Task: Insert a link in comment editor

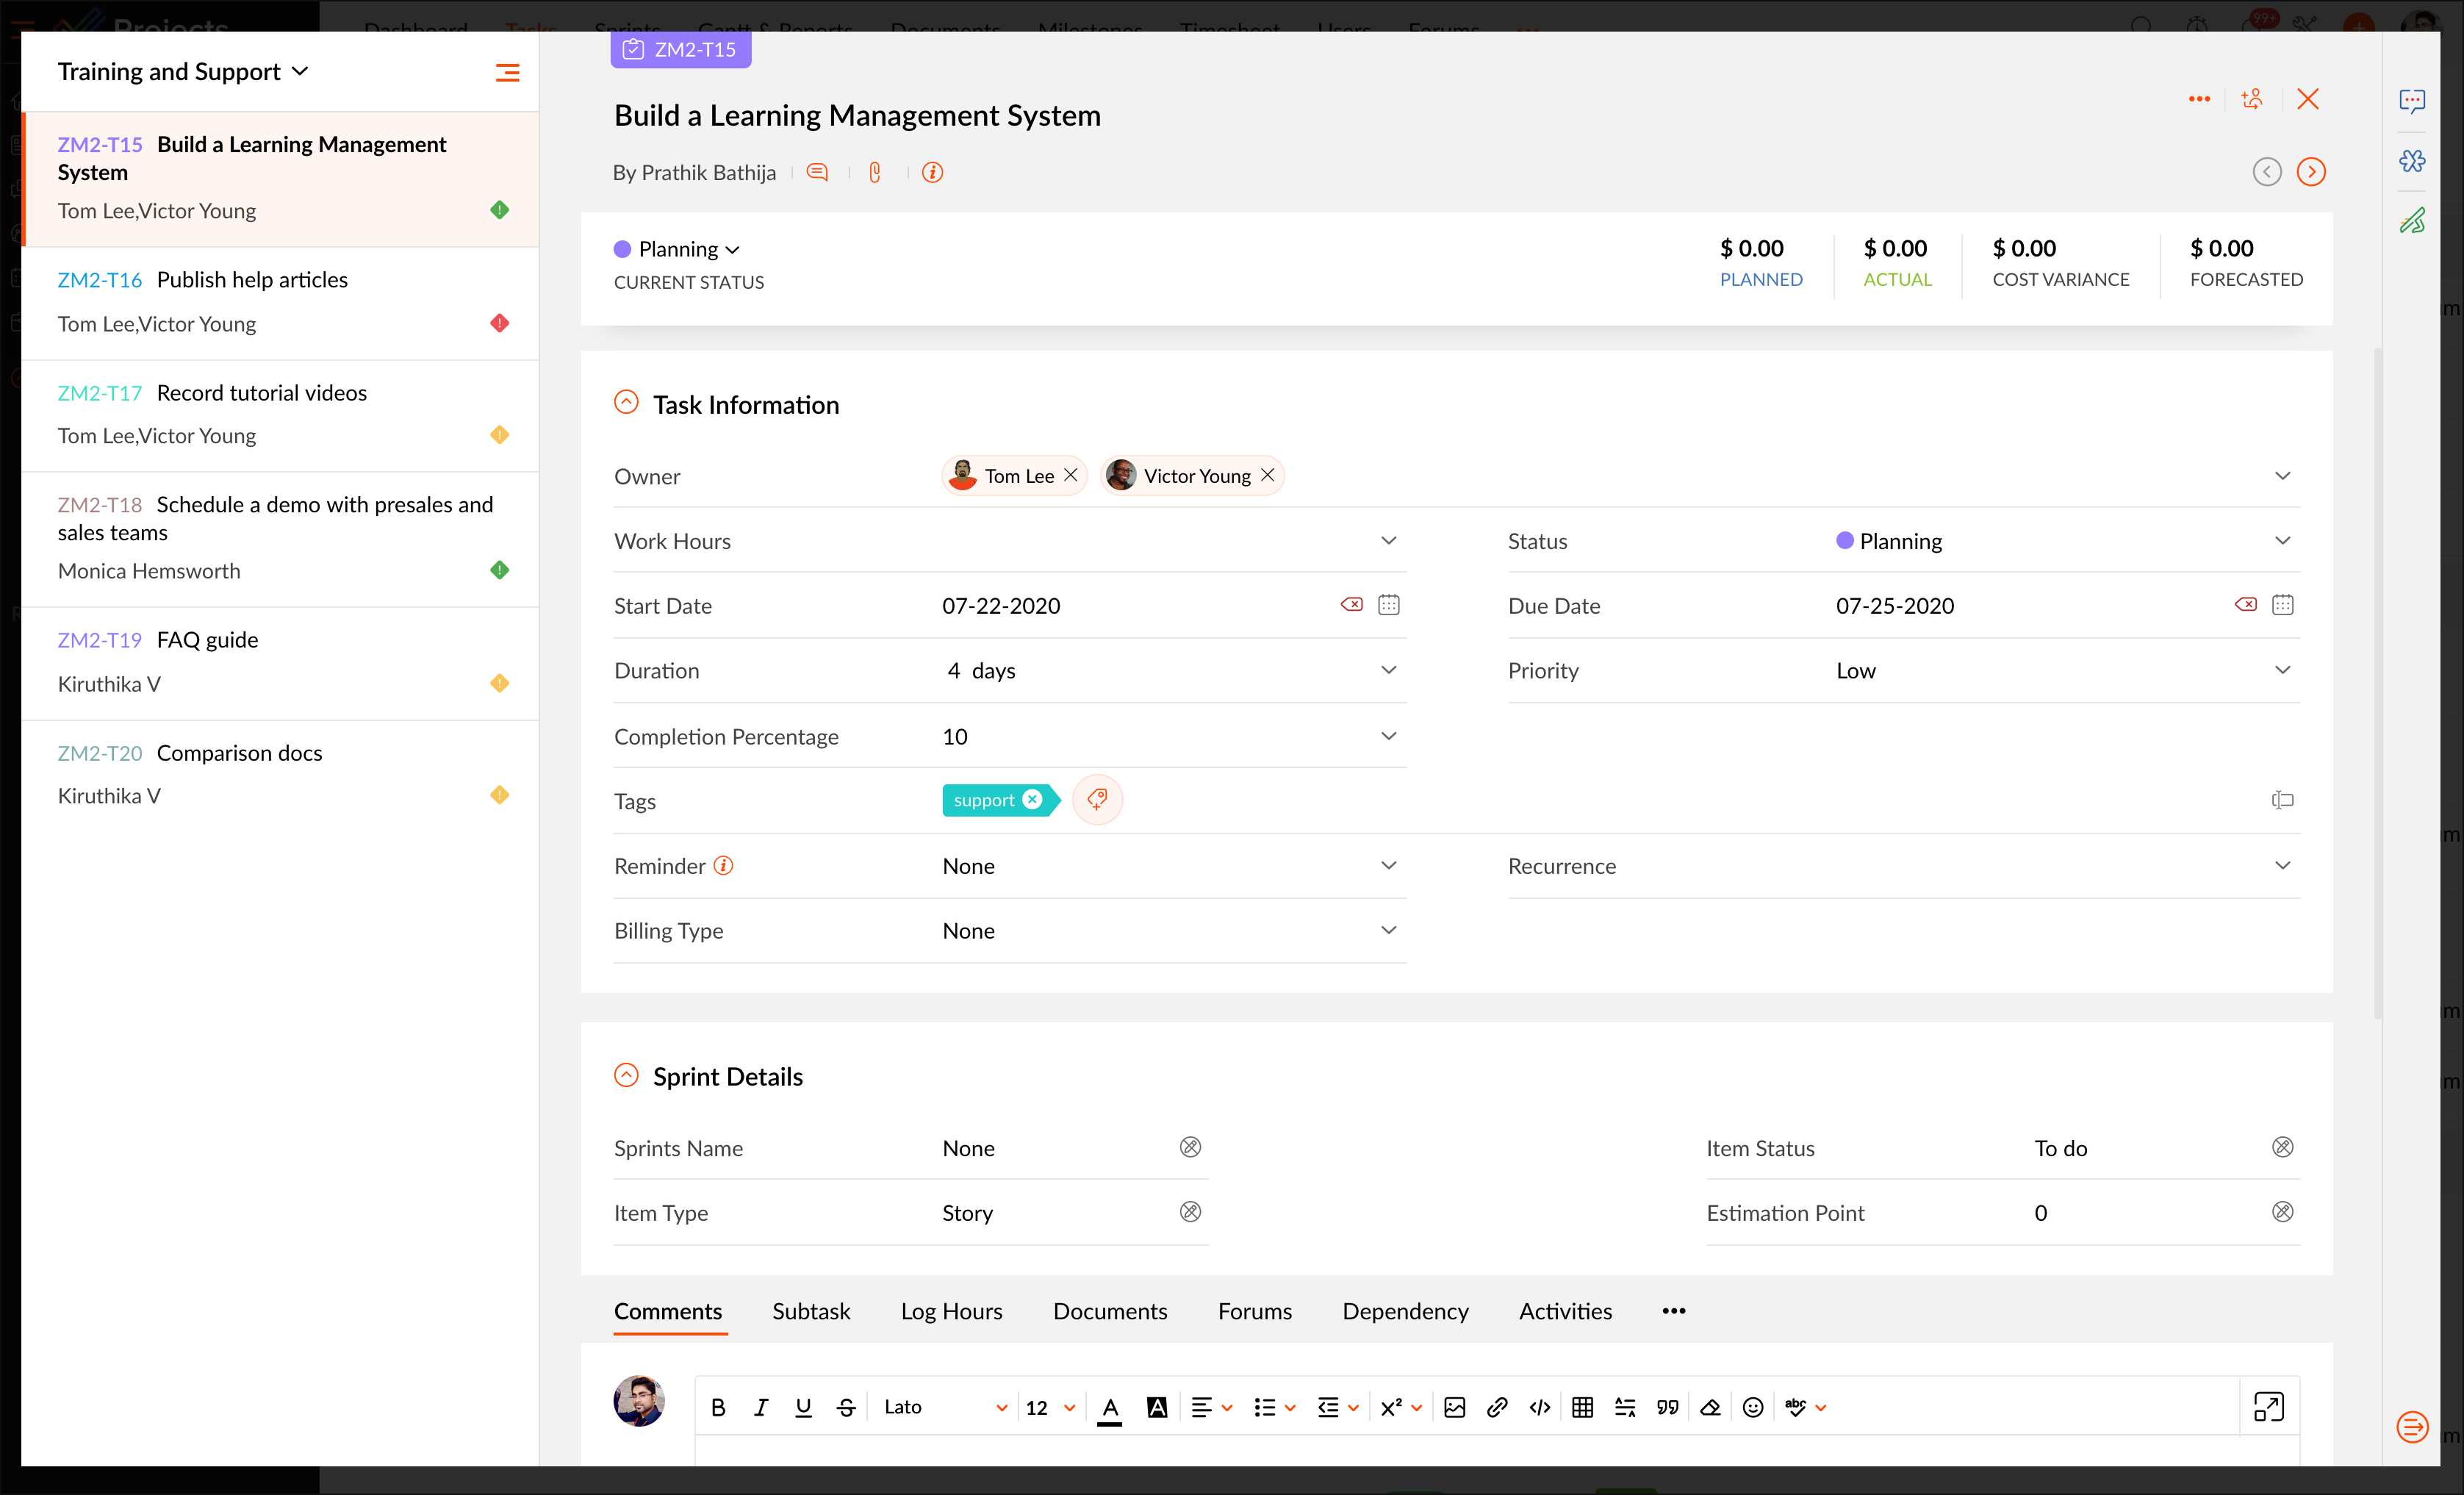Action: click(x=1497, y=1407)
